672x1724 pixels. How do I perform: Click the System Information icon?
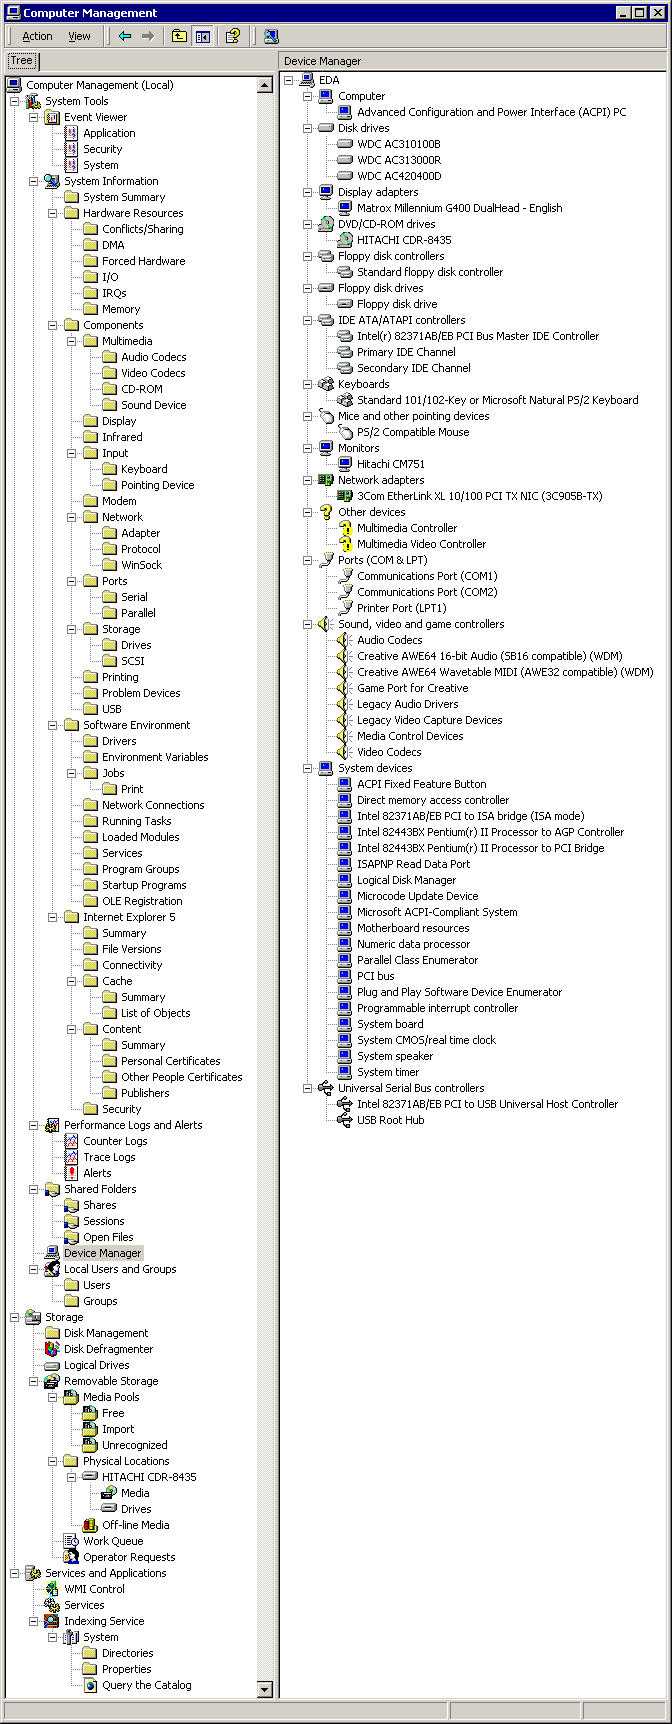coord(52,181)
